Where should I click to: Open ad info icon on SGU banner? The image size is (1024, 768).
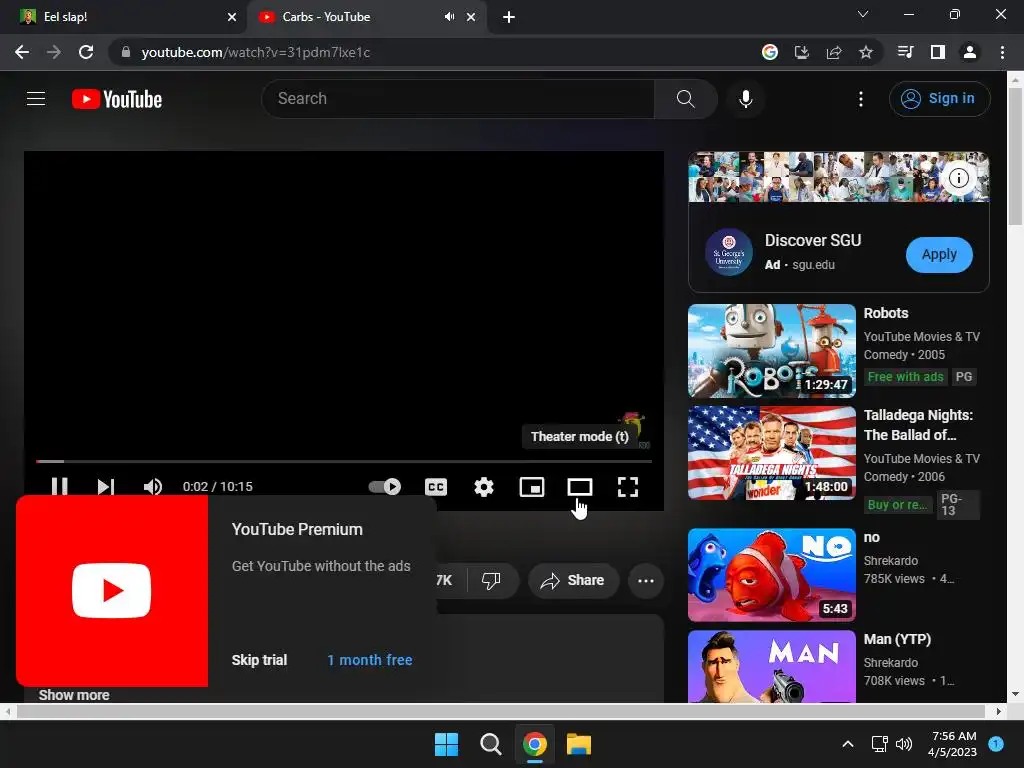[x=958, y=178]
